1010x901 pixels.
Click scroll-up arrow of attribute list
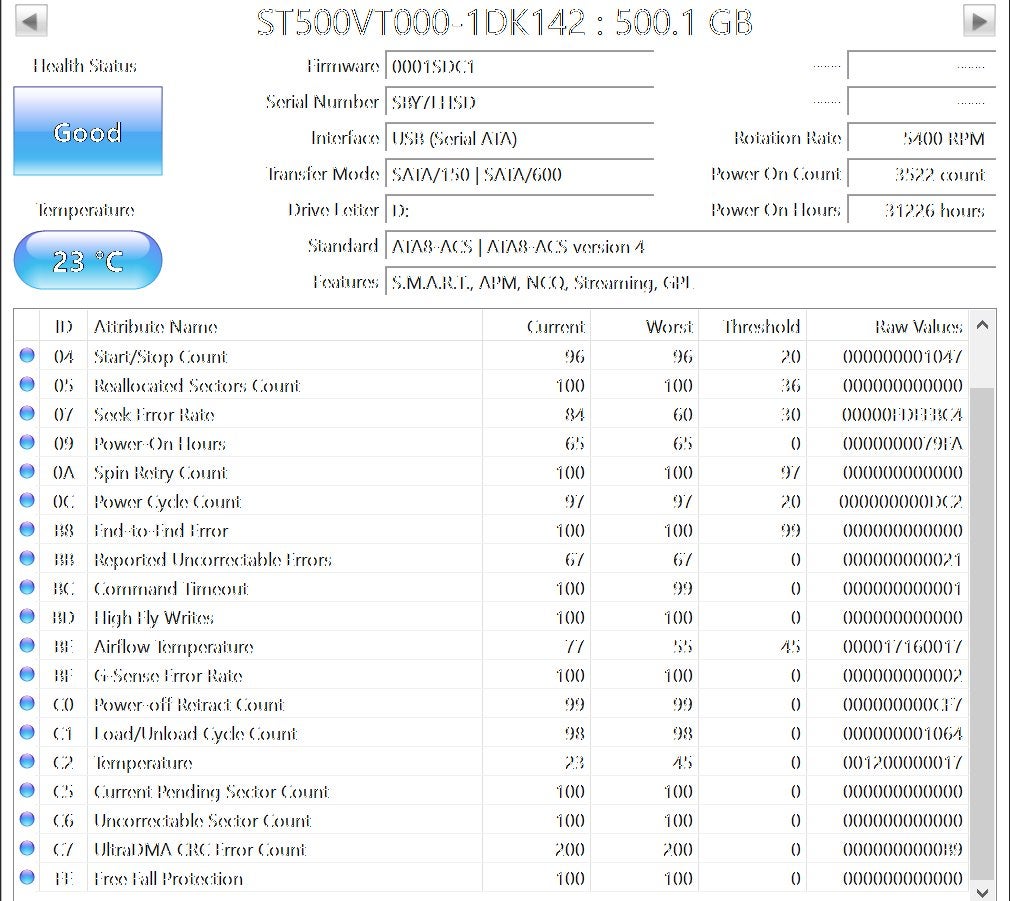tap(982, 325)
